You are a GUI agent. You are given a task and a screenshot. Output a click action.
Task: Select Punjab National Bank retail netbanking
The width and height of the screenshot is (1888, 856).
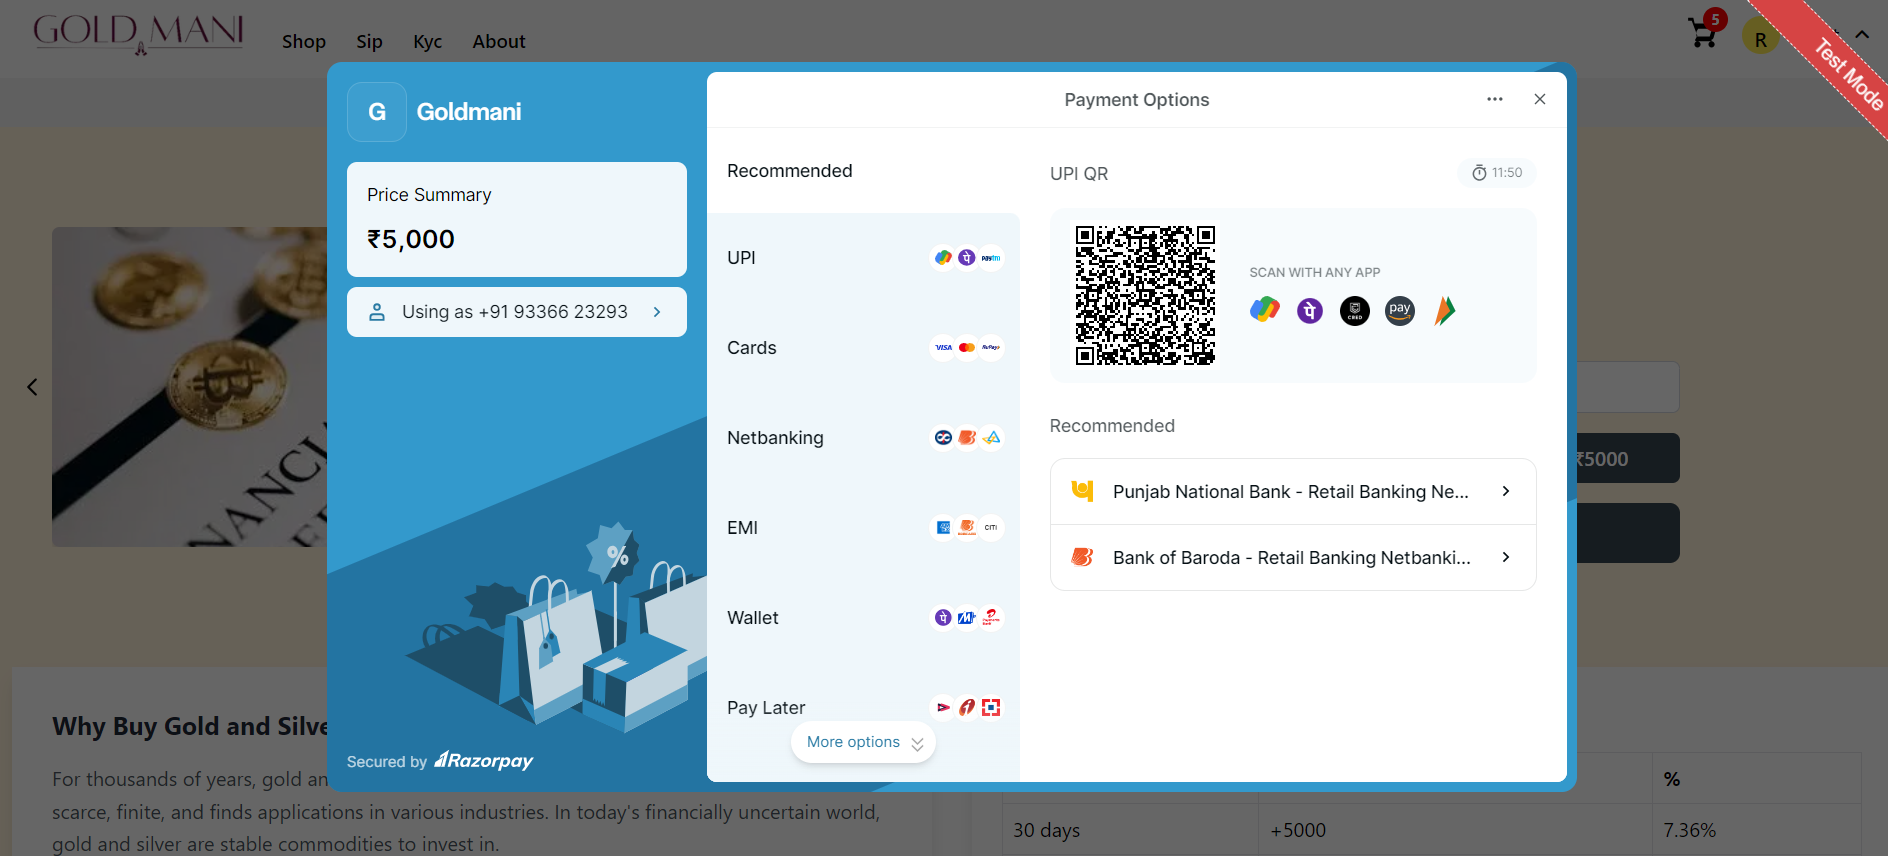1293,492
